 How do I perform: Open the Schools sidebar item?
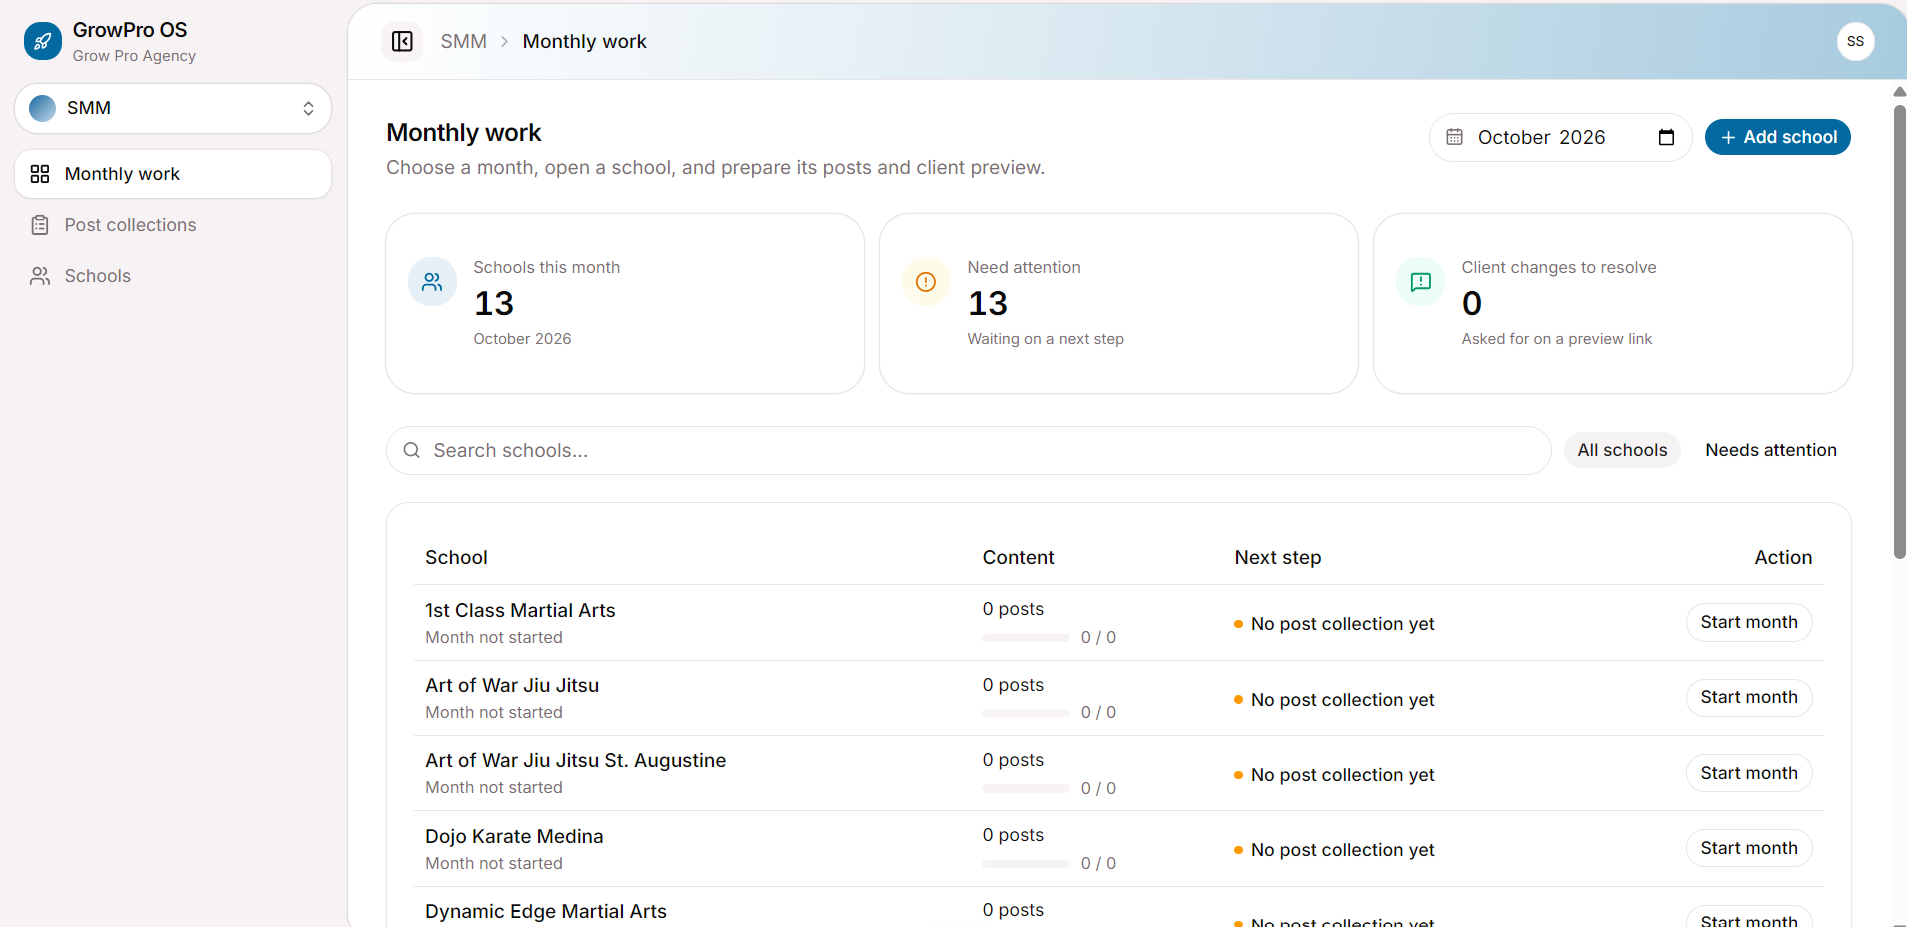(173, 276)
